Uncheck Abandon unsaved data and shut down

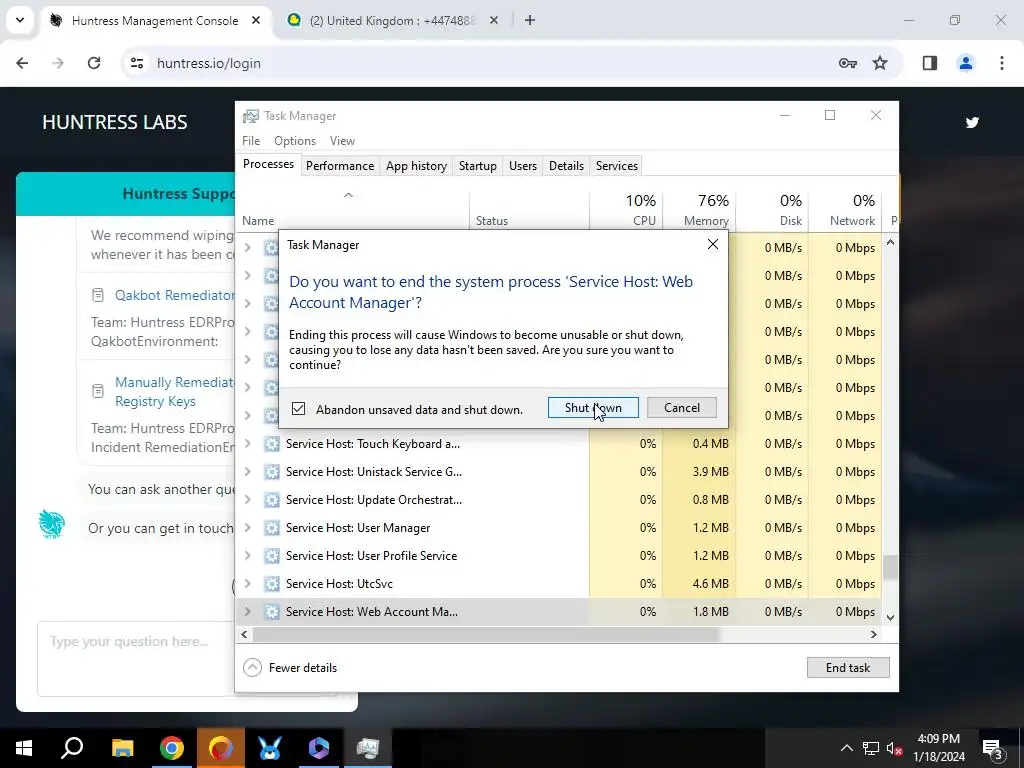298,409
